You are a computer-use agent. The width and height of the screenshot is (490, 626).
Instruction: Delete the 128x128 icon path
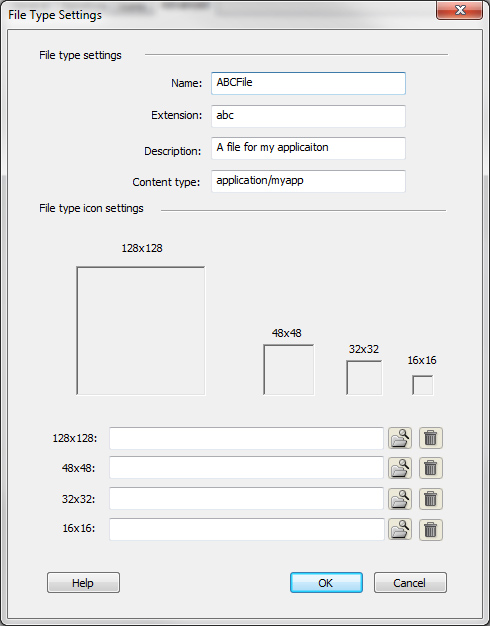click(x=430, y=438)
